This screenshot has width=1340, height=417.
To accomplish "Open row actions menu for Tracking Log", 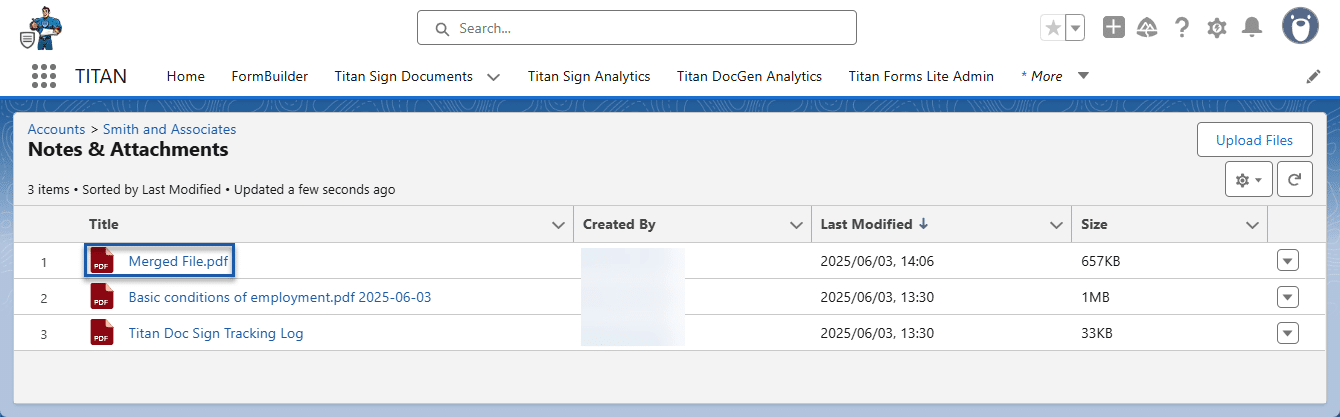I will [x=1288, y=333].
